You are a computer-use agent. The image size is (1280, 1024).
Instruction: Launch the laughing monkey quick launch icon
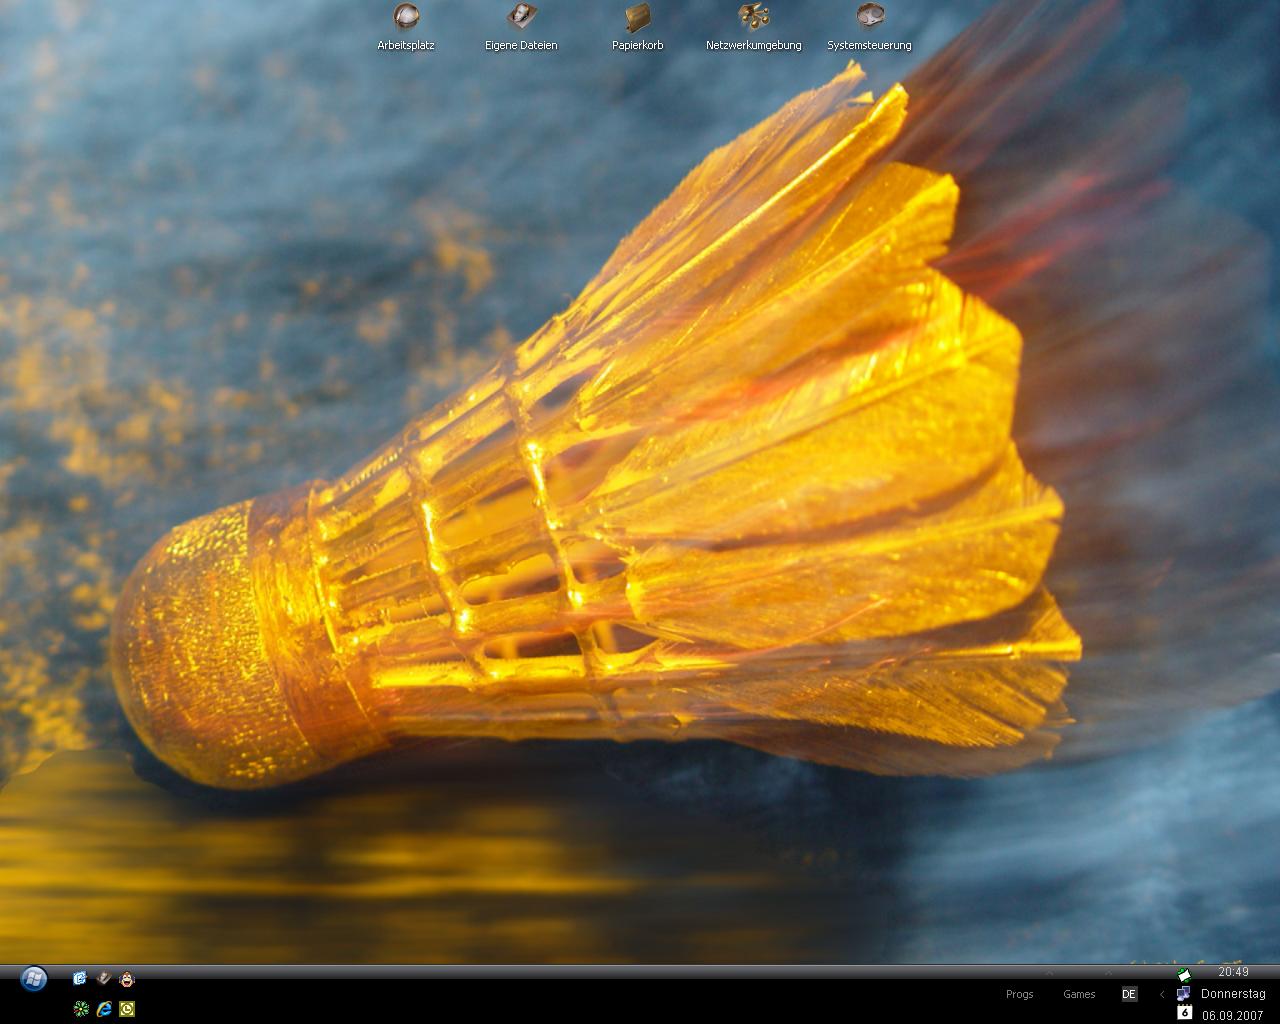tap(127, 979)
